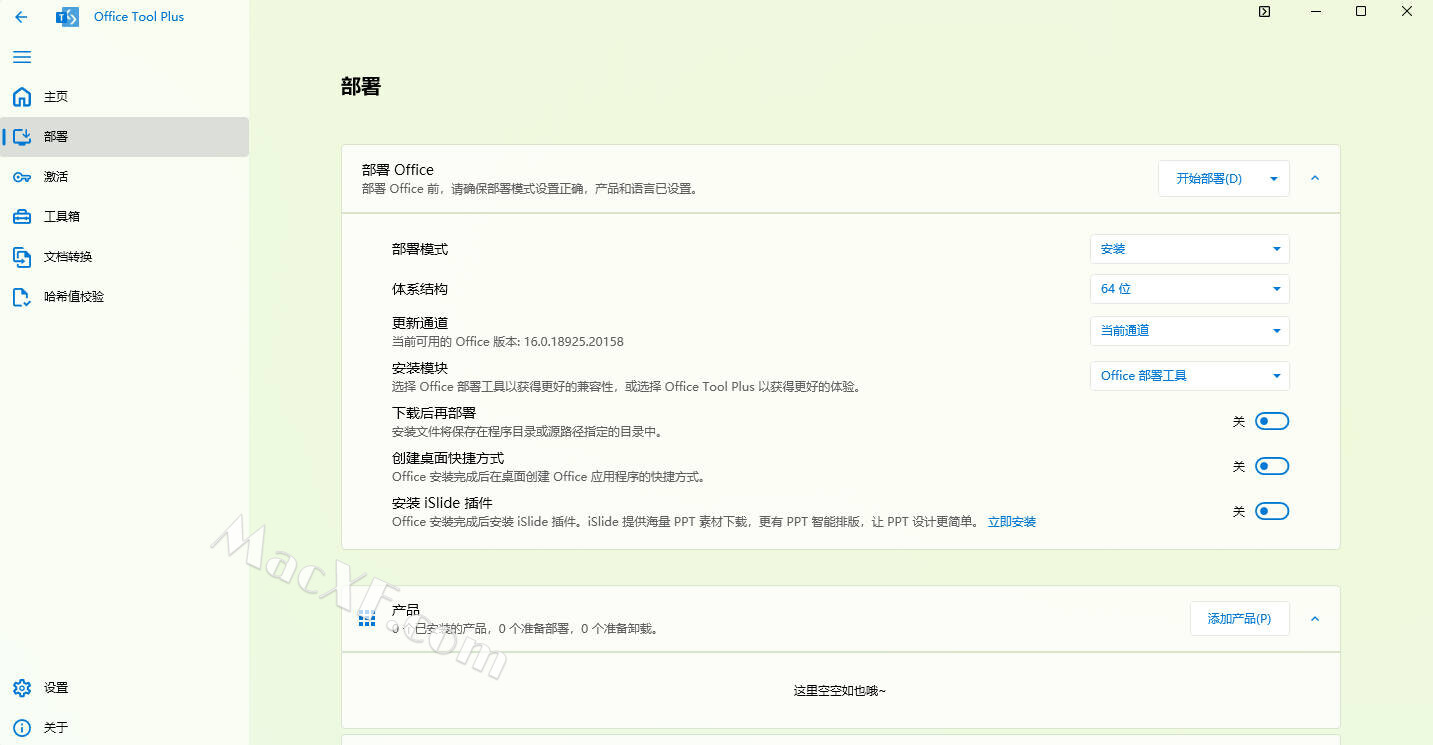
Task: Collapse the 产品 section chevron
Action: 1315,619
